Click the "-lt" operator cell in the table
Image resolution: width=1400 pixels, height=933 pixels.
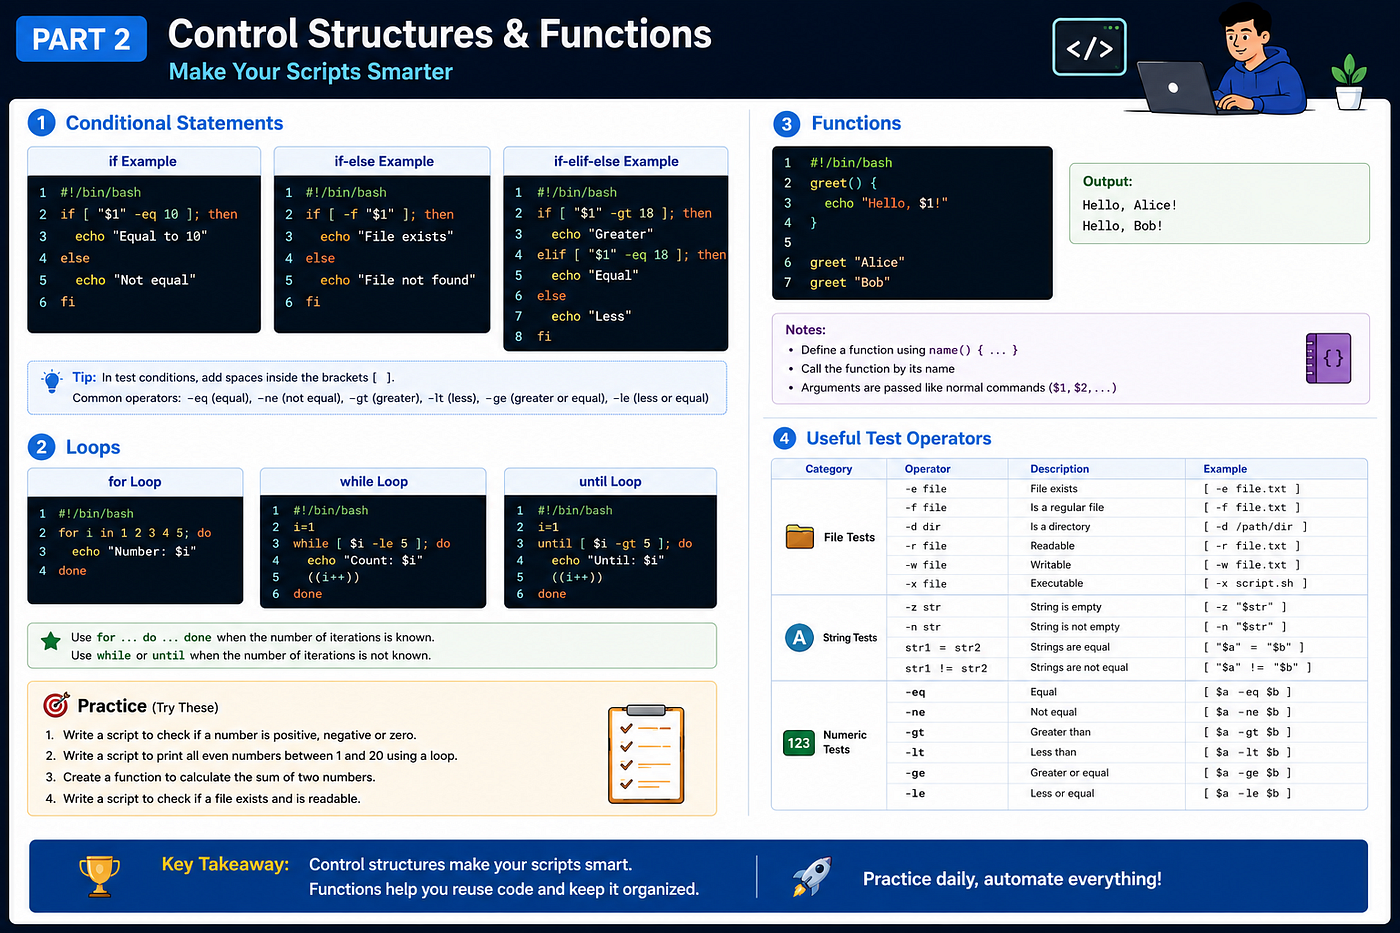[x=915, y=753]
